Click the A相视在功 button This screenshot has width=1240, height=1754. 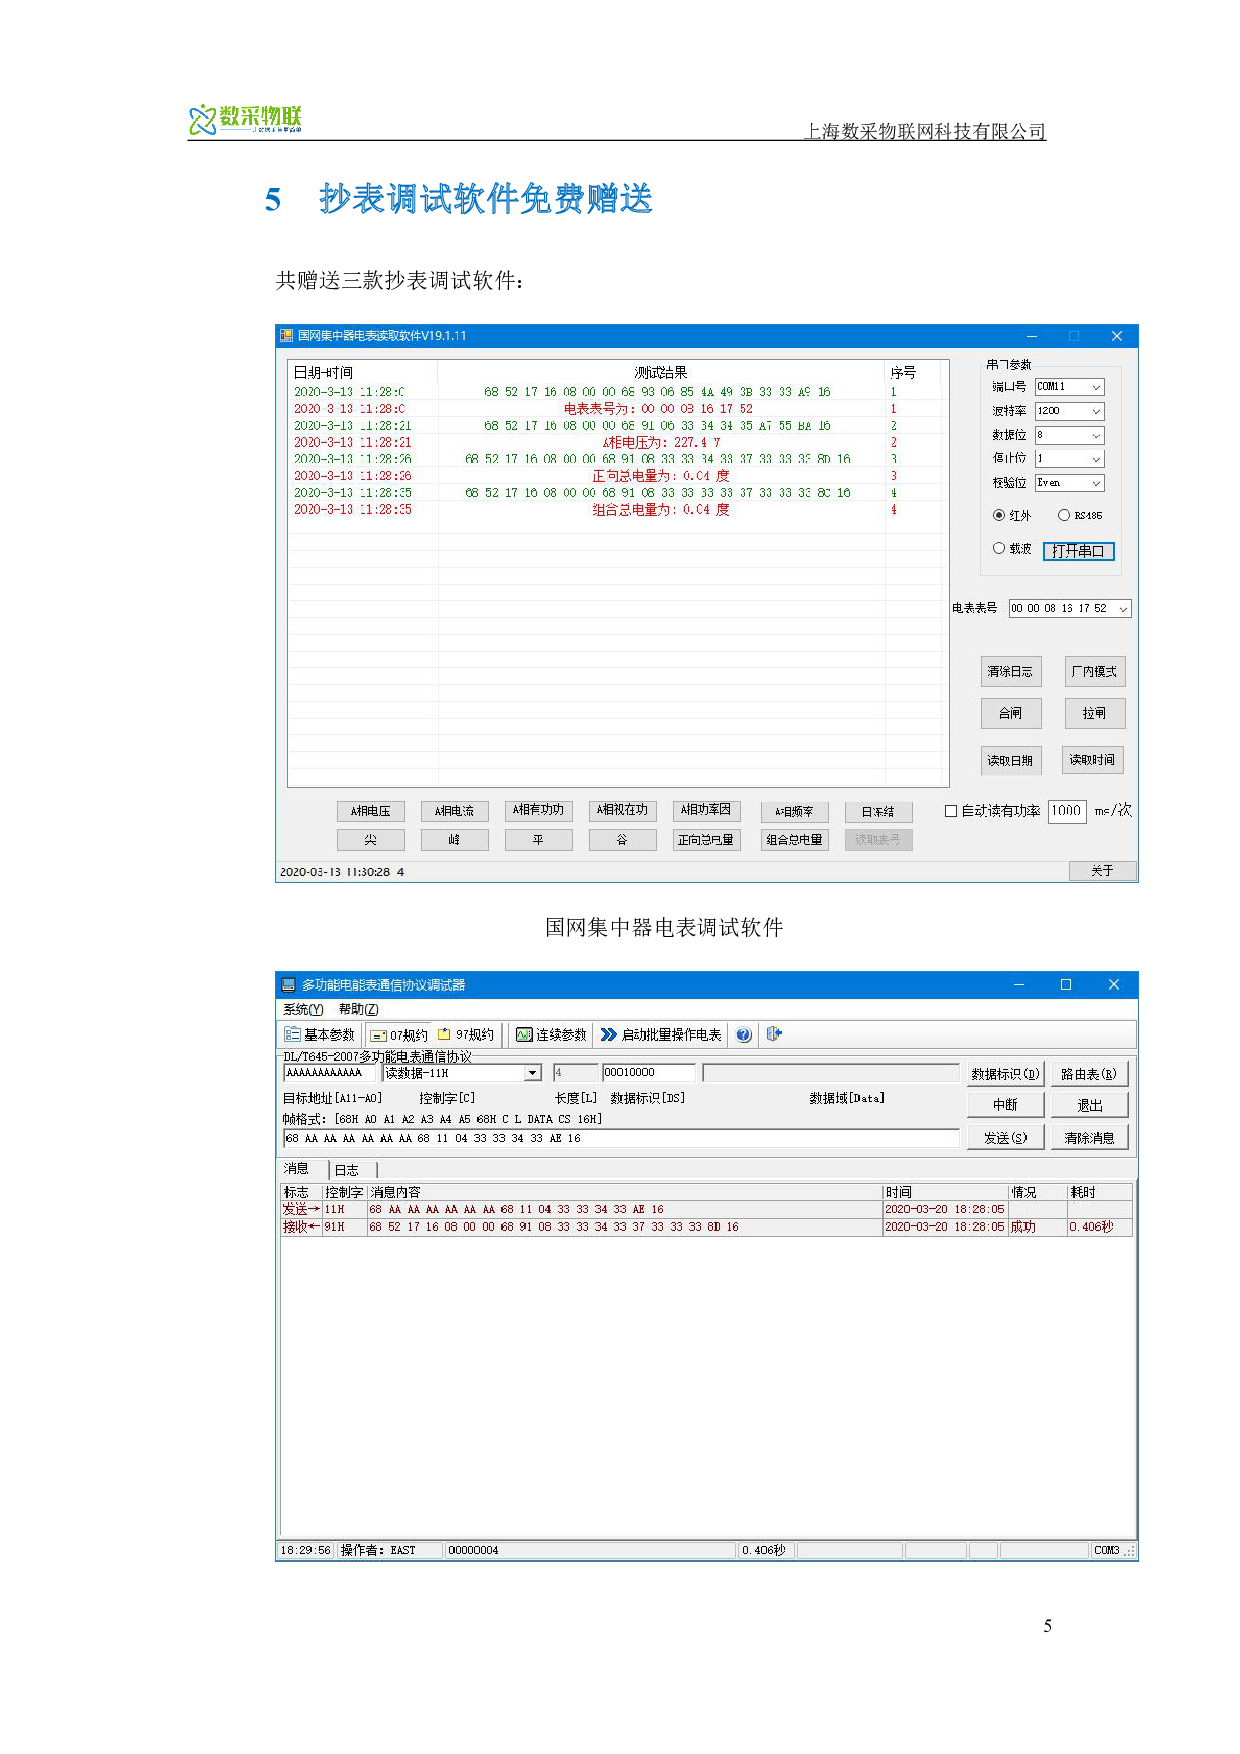622,810
